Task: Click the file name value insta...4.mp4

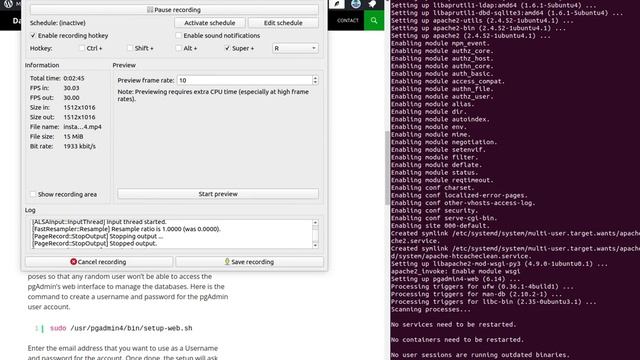Action: pyautogui.click(x=82, y=127)
